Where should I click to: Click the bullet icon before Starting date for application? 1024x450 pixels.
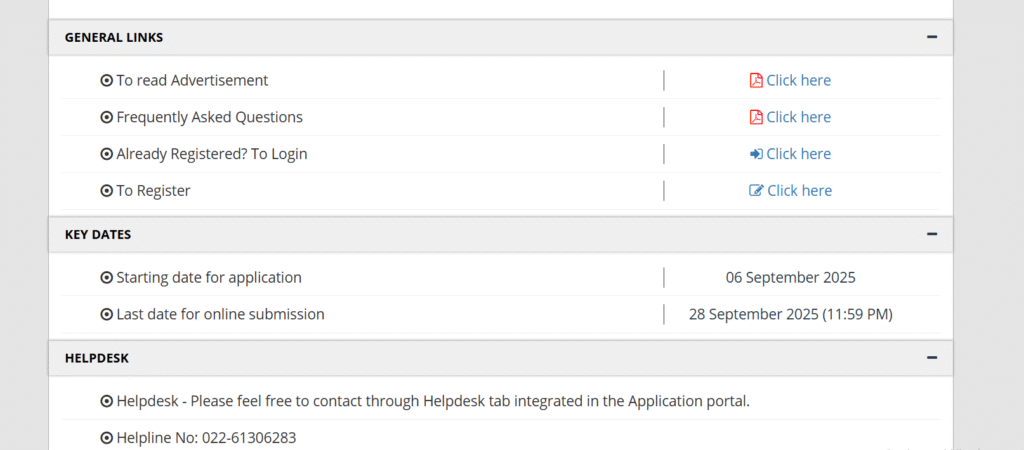click(106, 278)
